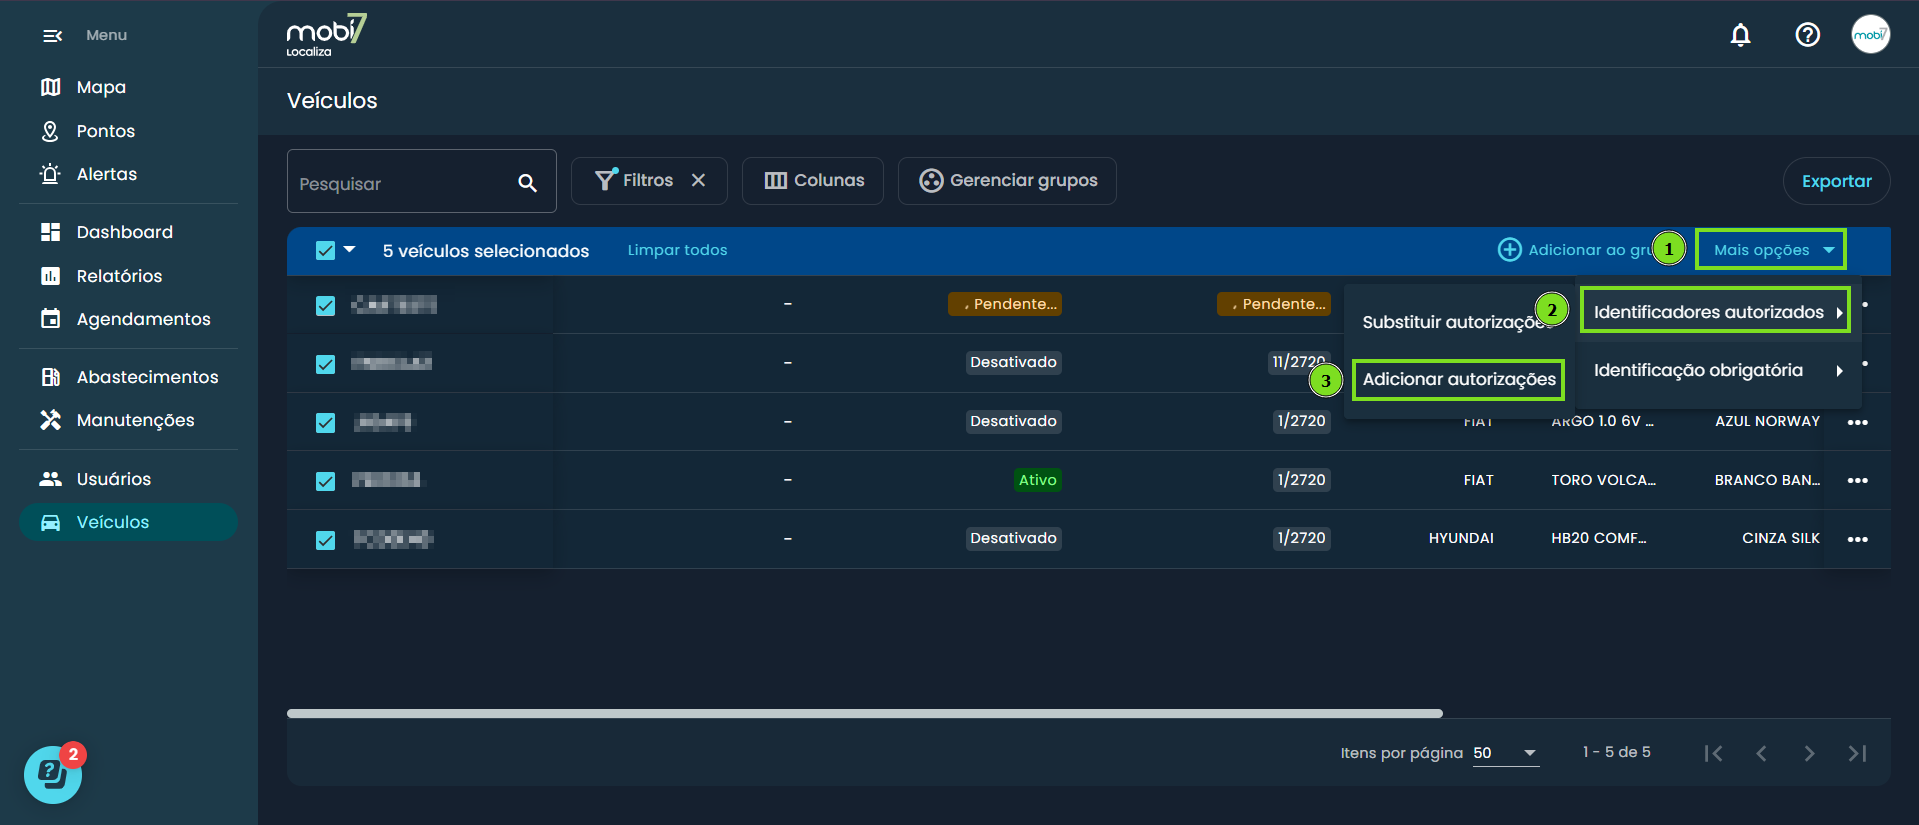Viewport: 1919px width, 825px height.
Task: Open the support chat widget
Action: 52,775
